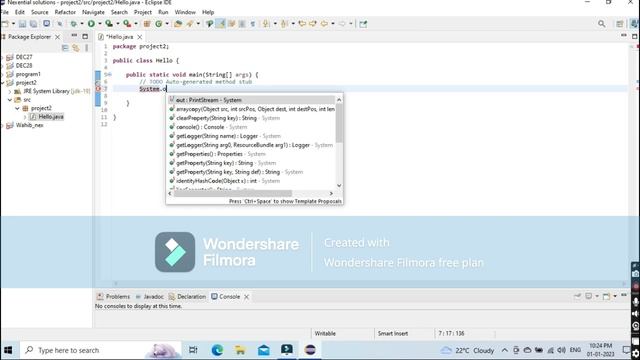Open Microsoft Edge from taskbar
Image resolution: width=640 pixels, height=360 pixels.
(x=217, y=350)
